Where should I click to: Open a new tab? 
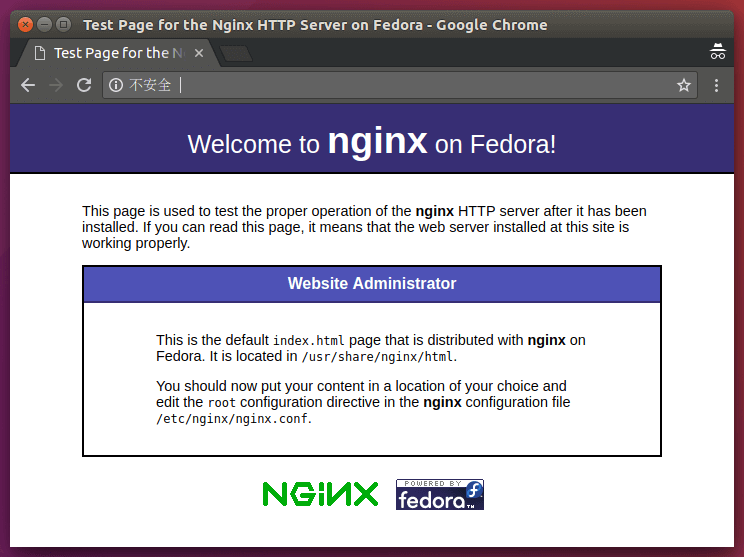[236, 54]
